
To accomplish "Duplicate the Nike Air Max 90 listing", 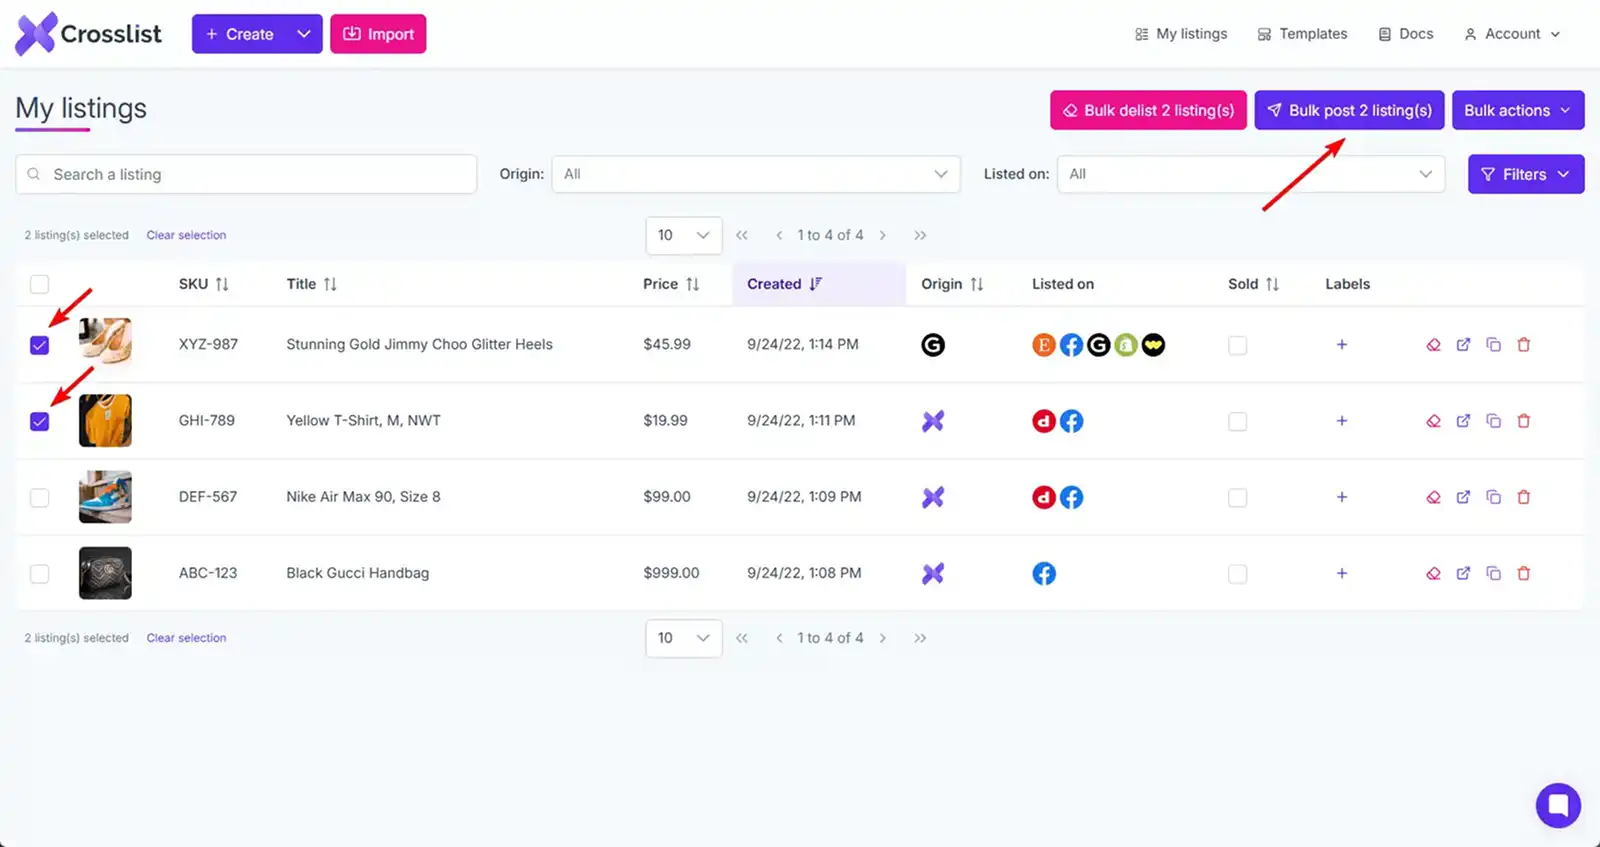I will tap(1493, 497).
